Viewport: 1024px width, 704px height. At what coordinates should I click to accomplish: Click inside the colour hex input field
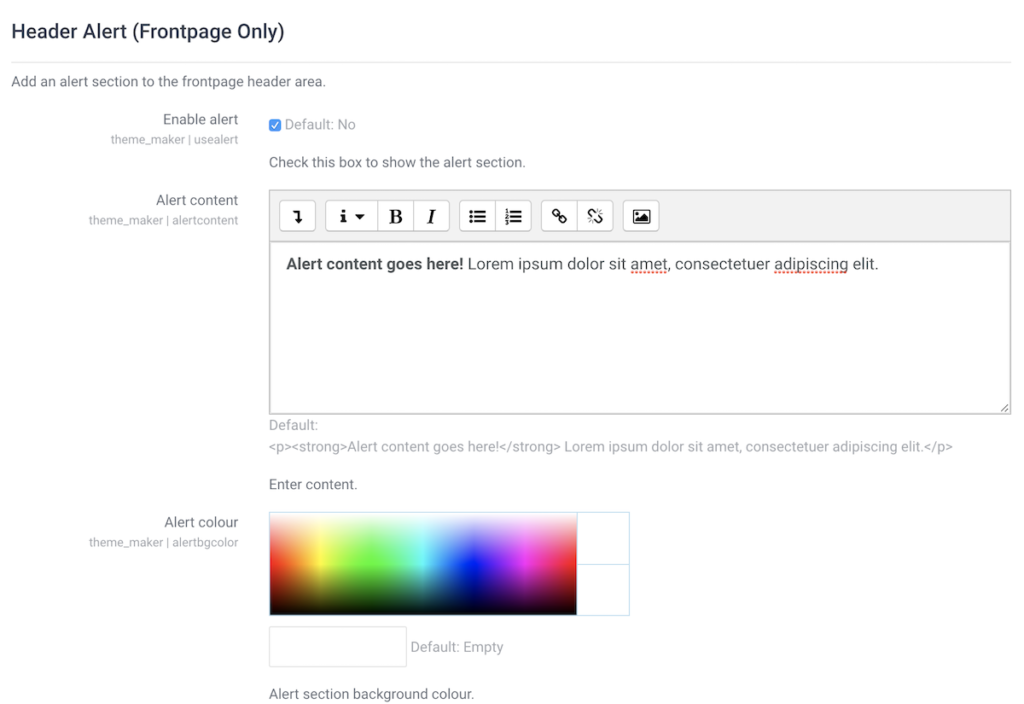tap(336, 646)
